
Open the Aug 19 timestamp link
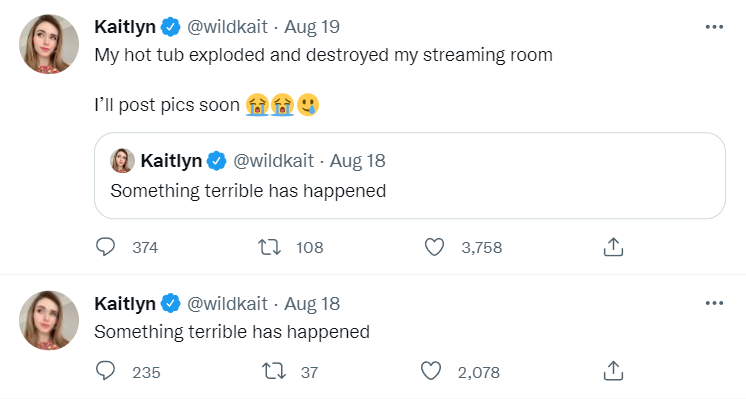[x=312, y=27]
